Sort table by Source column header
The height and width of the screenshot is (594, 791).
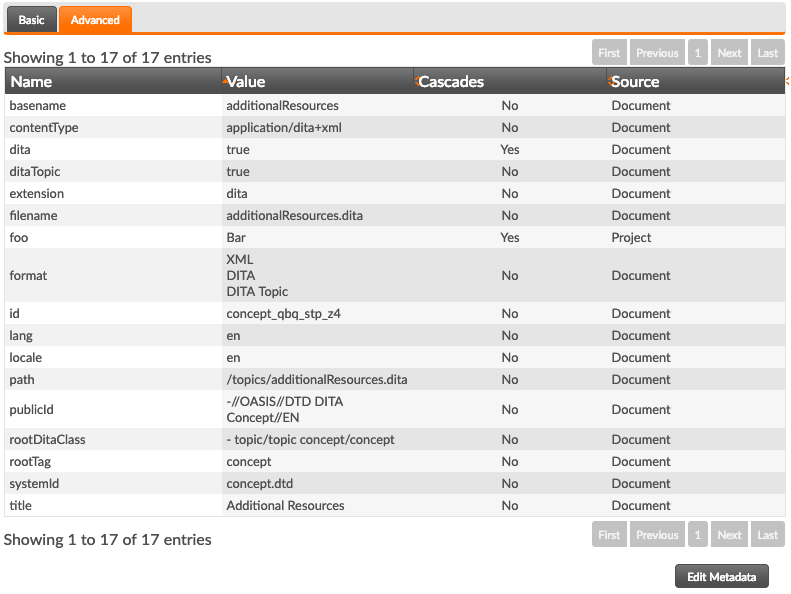[x=696, y=81]
